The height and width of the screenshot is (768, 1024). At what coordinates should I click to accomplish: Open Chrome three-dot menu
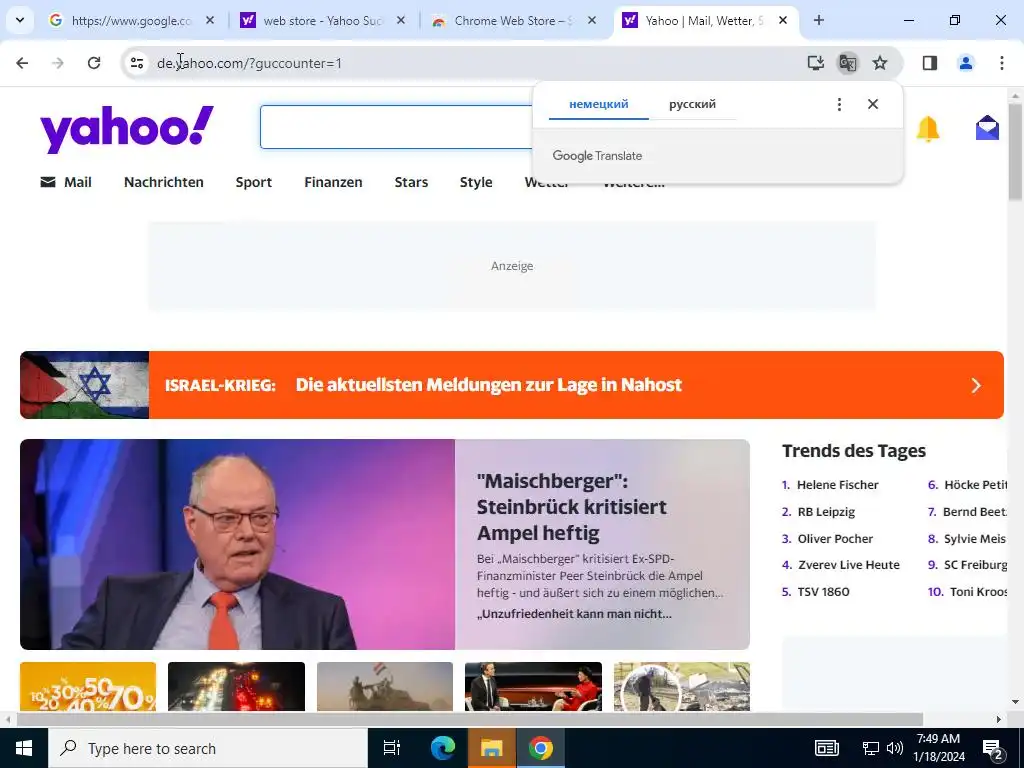[1002, 63]
